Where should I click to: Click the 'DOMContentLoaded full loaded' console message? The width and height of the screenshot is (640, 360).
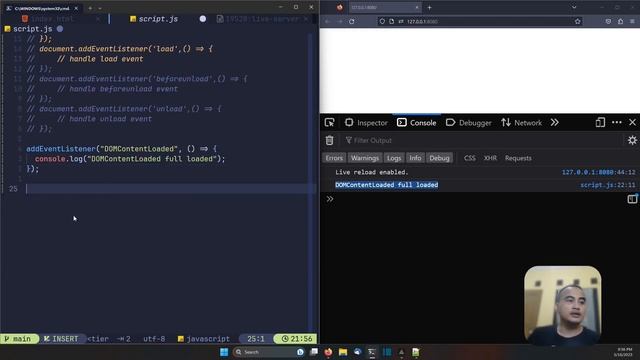tap(387, 185)
